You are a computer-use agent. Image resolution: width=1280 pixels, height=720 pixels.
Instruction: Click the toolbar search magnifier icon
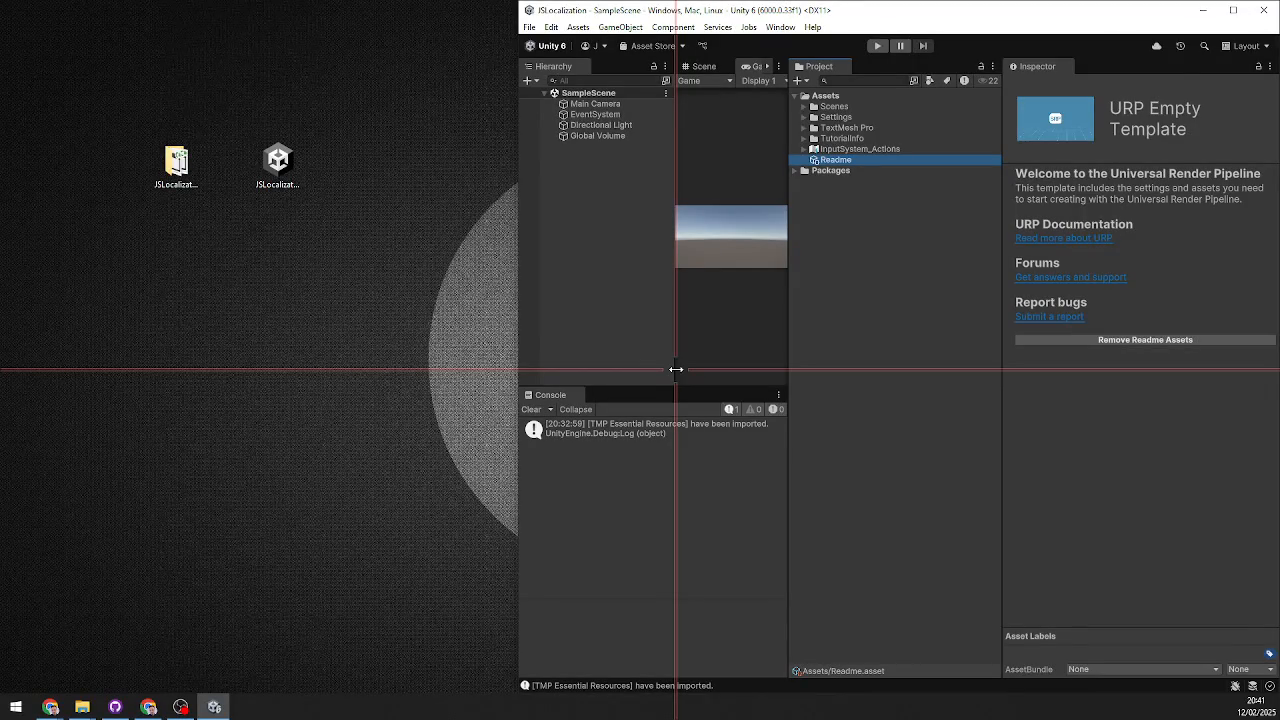(1204, 46)
